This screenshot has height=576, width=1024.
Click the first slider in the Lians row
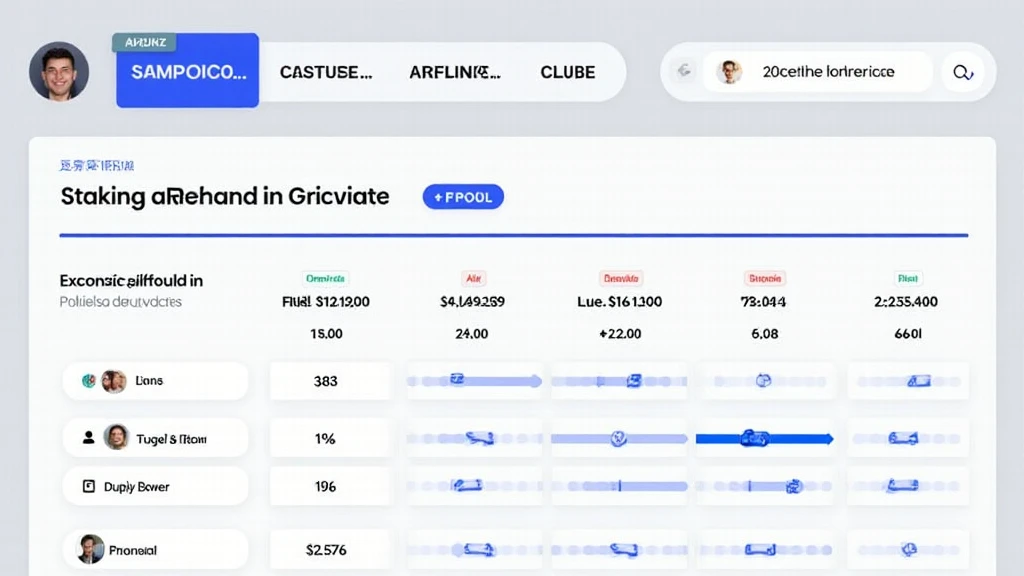tap(474, 380)
